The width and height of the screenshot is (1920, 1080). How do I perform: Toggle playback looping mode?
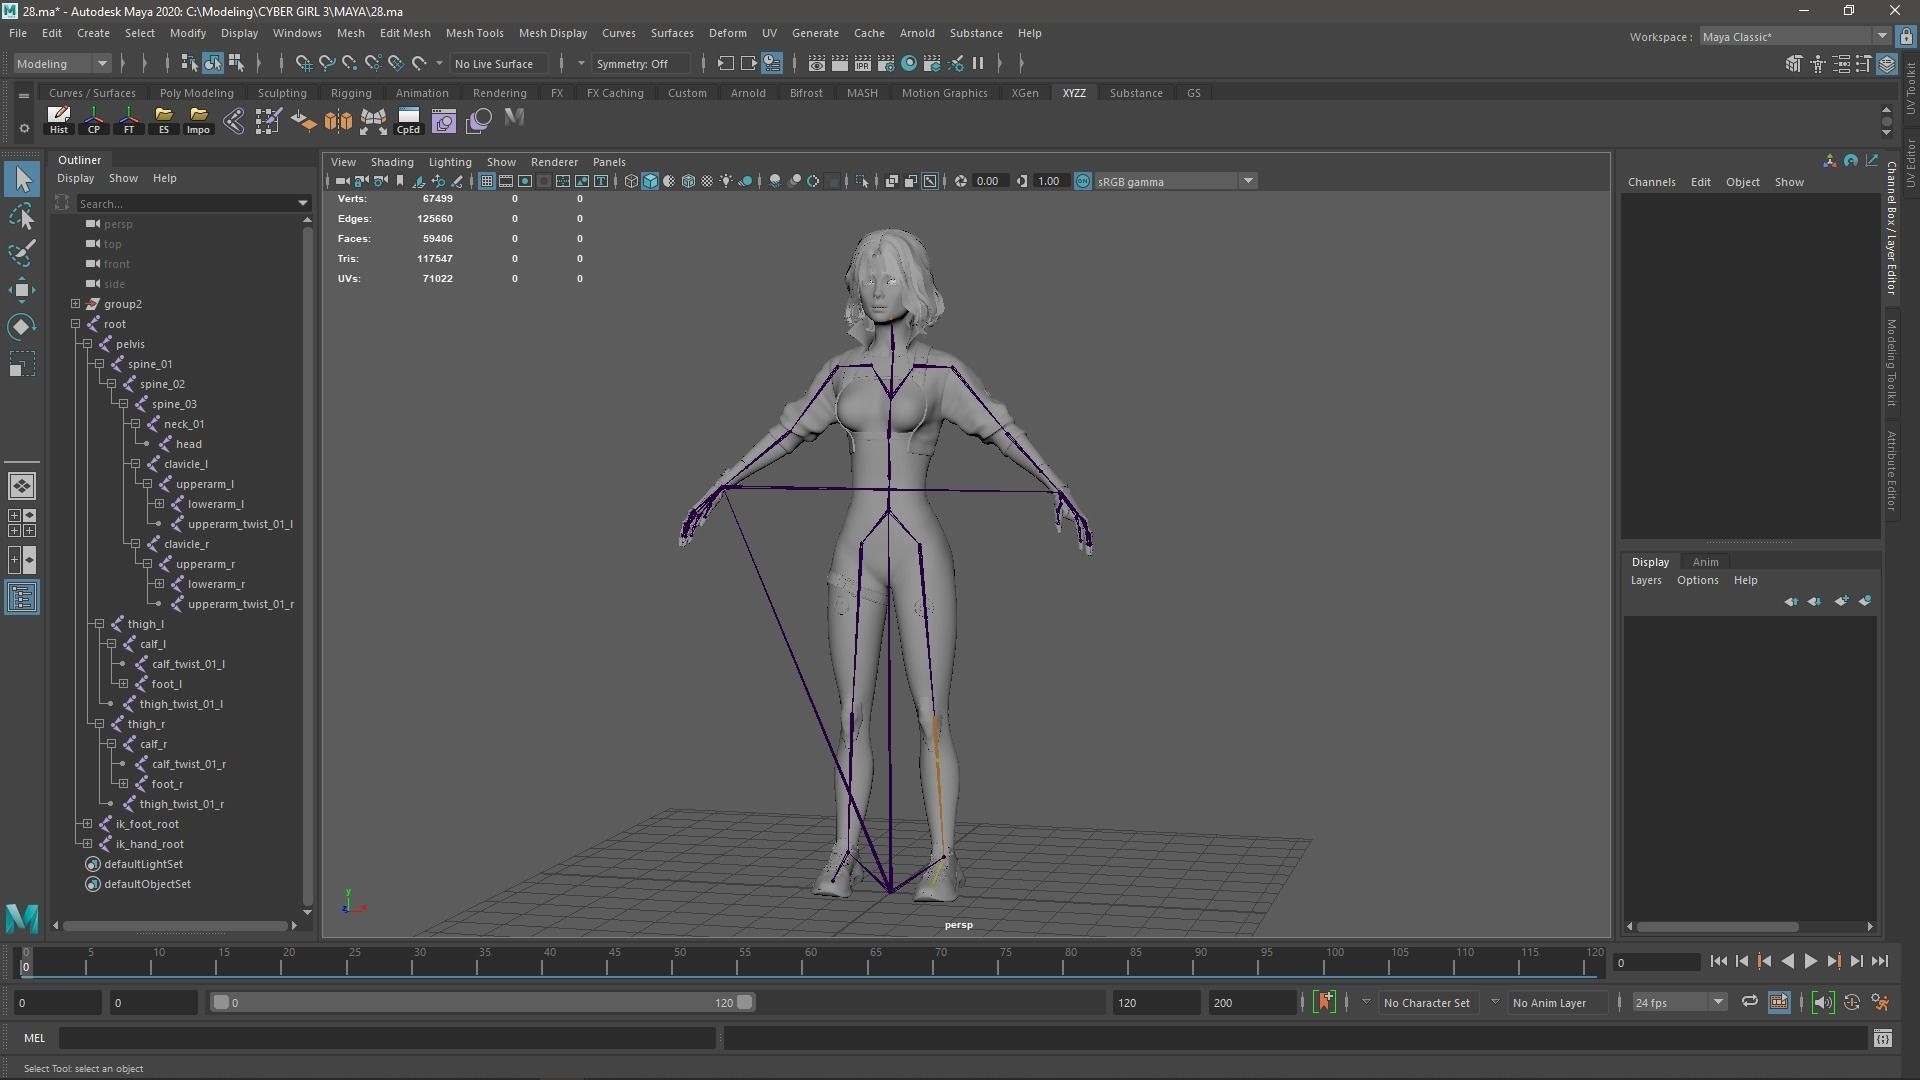pyautogui.click(x=1750, y=1002)
